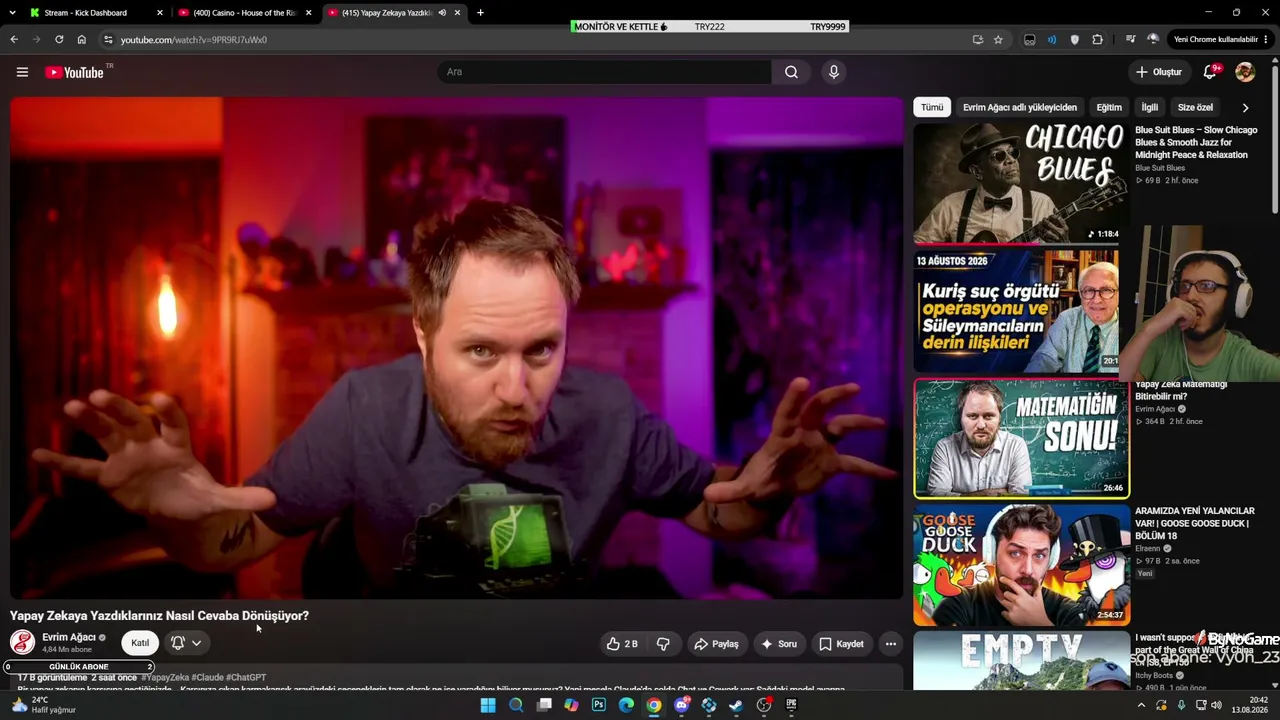Open the account avatar menu

click(x=1245, y=72)
